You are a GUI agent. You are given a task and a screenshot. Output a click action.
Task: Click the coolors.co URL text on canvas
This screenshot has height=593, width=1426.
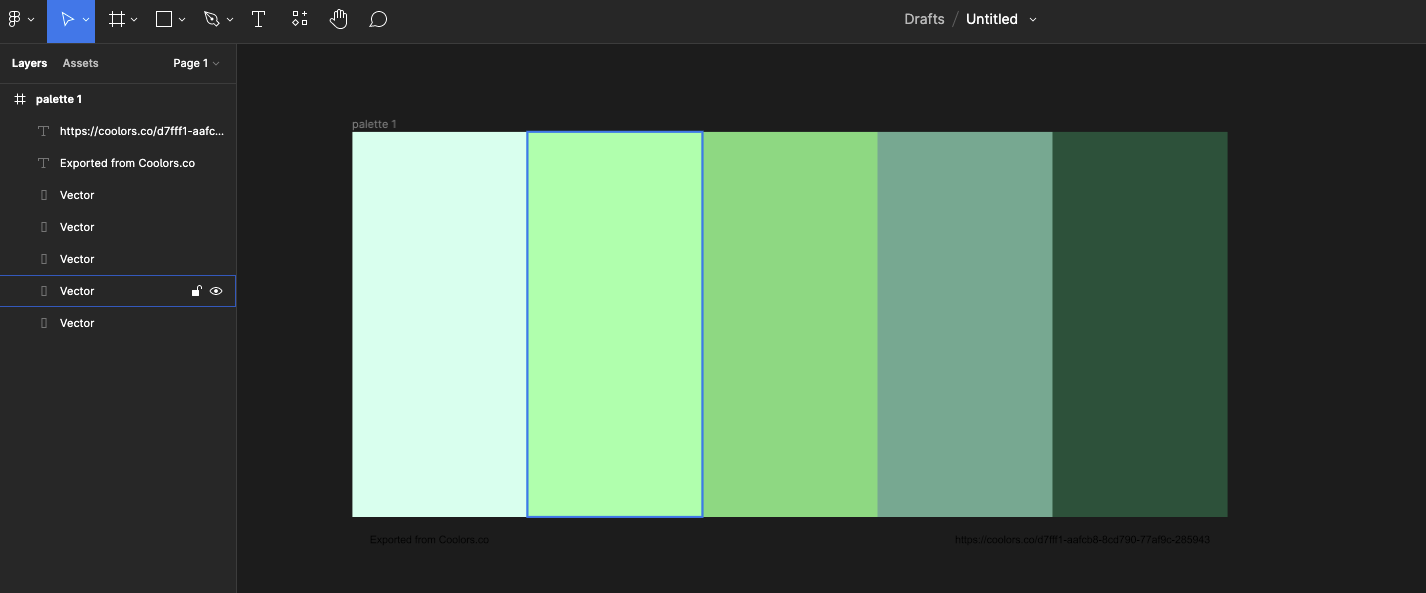point(1082,540)
